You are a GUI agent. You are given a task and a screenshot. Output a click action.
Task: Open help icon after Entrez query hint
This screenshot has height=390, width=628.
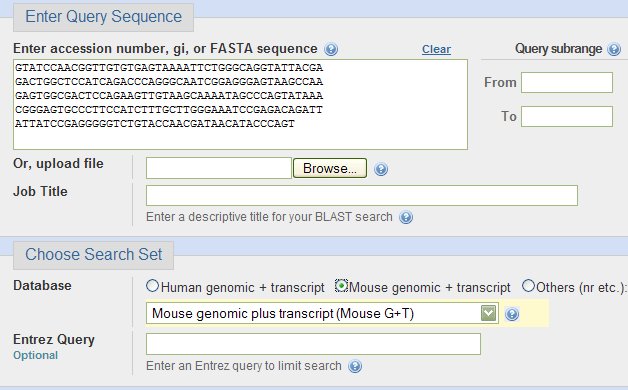coord(355,366)
